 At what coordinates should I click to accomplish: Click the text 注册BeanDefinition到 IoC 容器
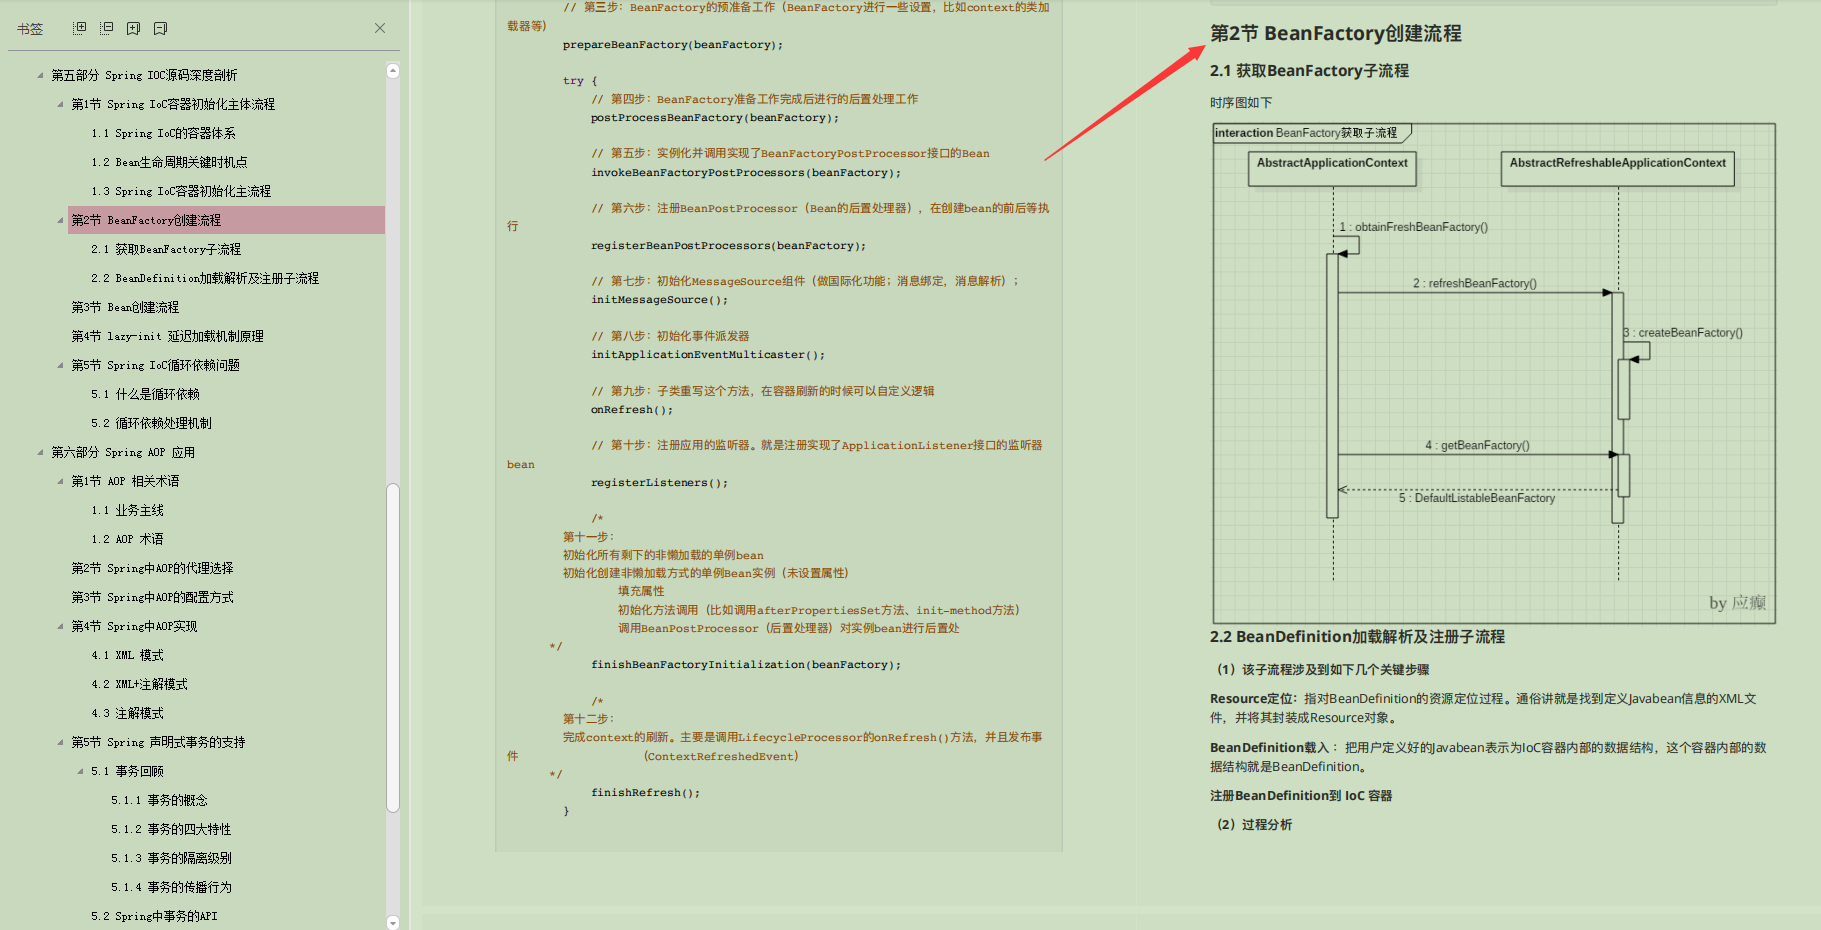point(1301,796)
